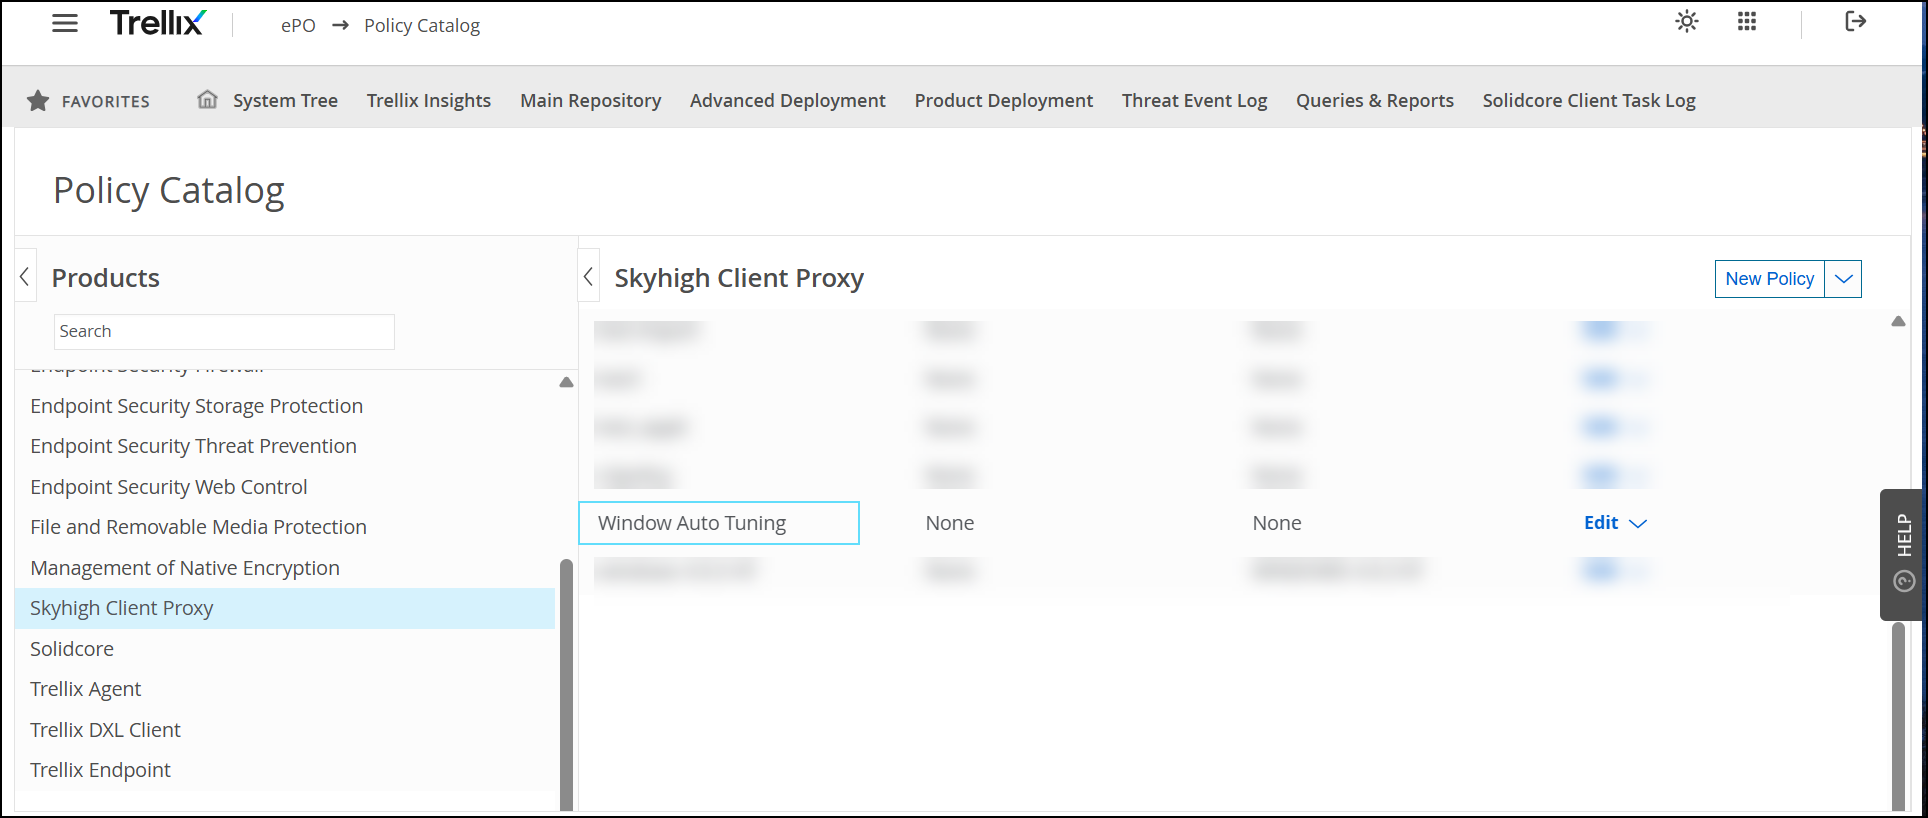
Task: Open the New Policy dropdown arrow
Action: coord(1843,279)
